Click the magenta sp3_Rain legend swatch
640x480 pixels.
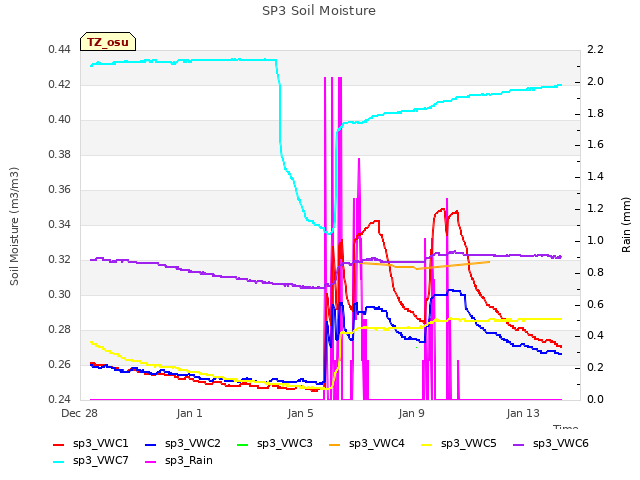click(x=151, y=462)
